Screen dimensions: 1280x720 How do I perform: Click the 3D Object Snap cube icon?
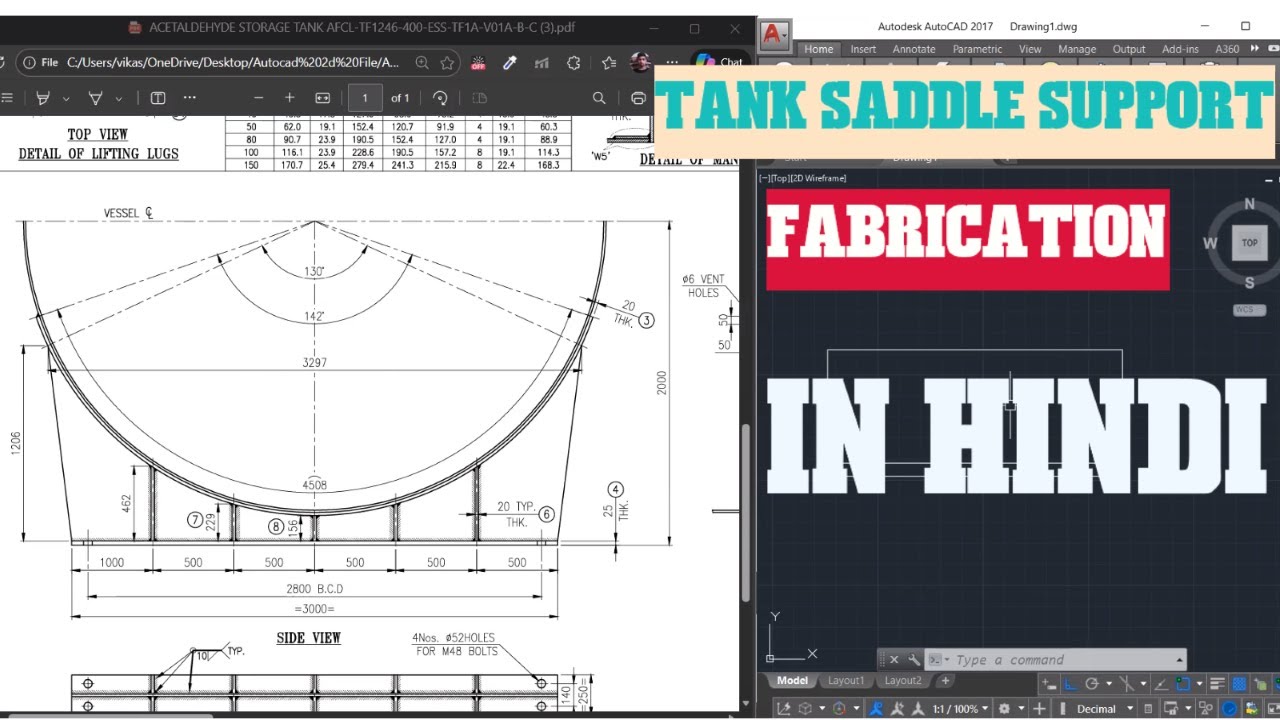coord(805,709)
